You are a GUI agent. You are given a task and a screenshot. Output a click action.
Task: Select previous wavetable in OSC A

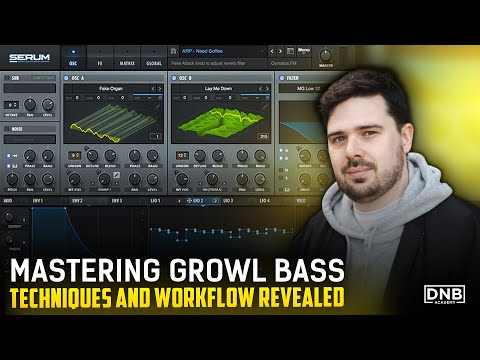[153, 89]
